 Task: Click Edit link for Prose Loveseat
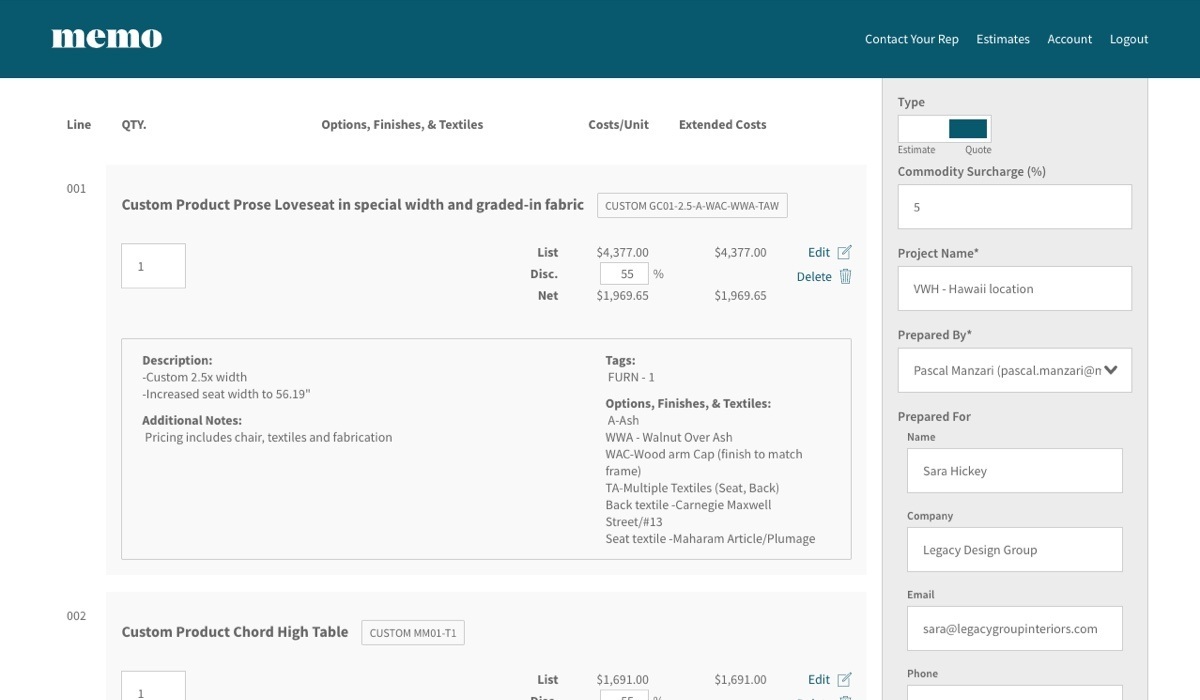click(x=818, y=252)
